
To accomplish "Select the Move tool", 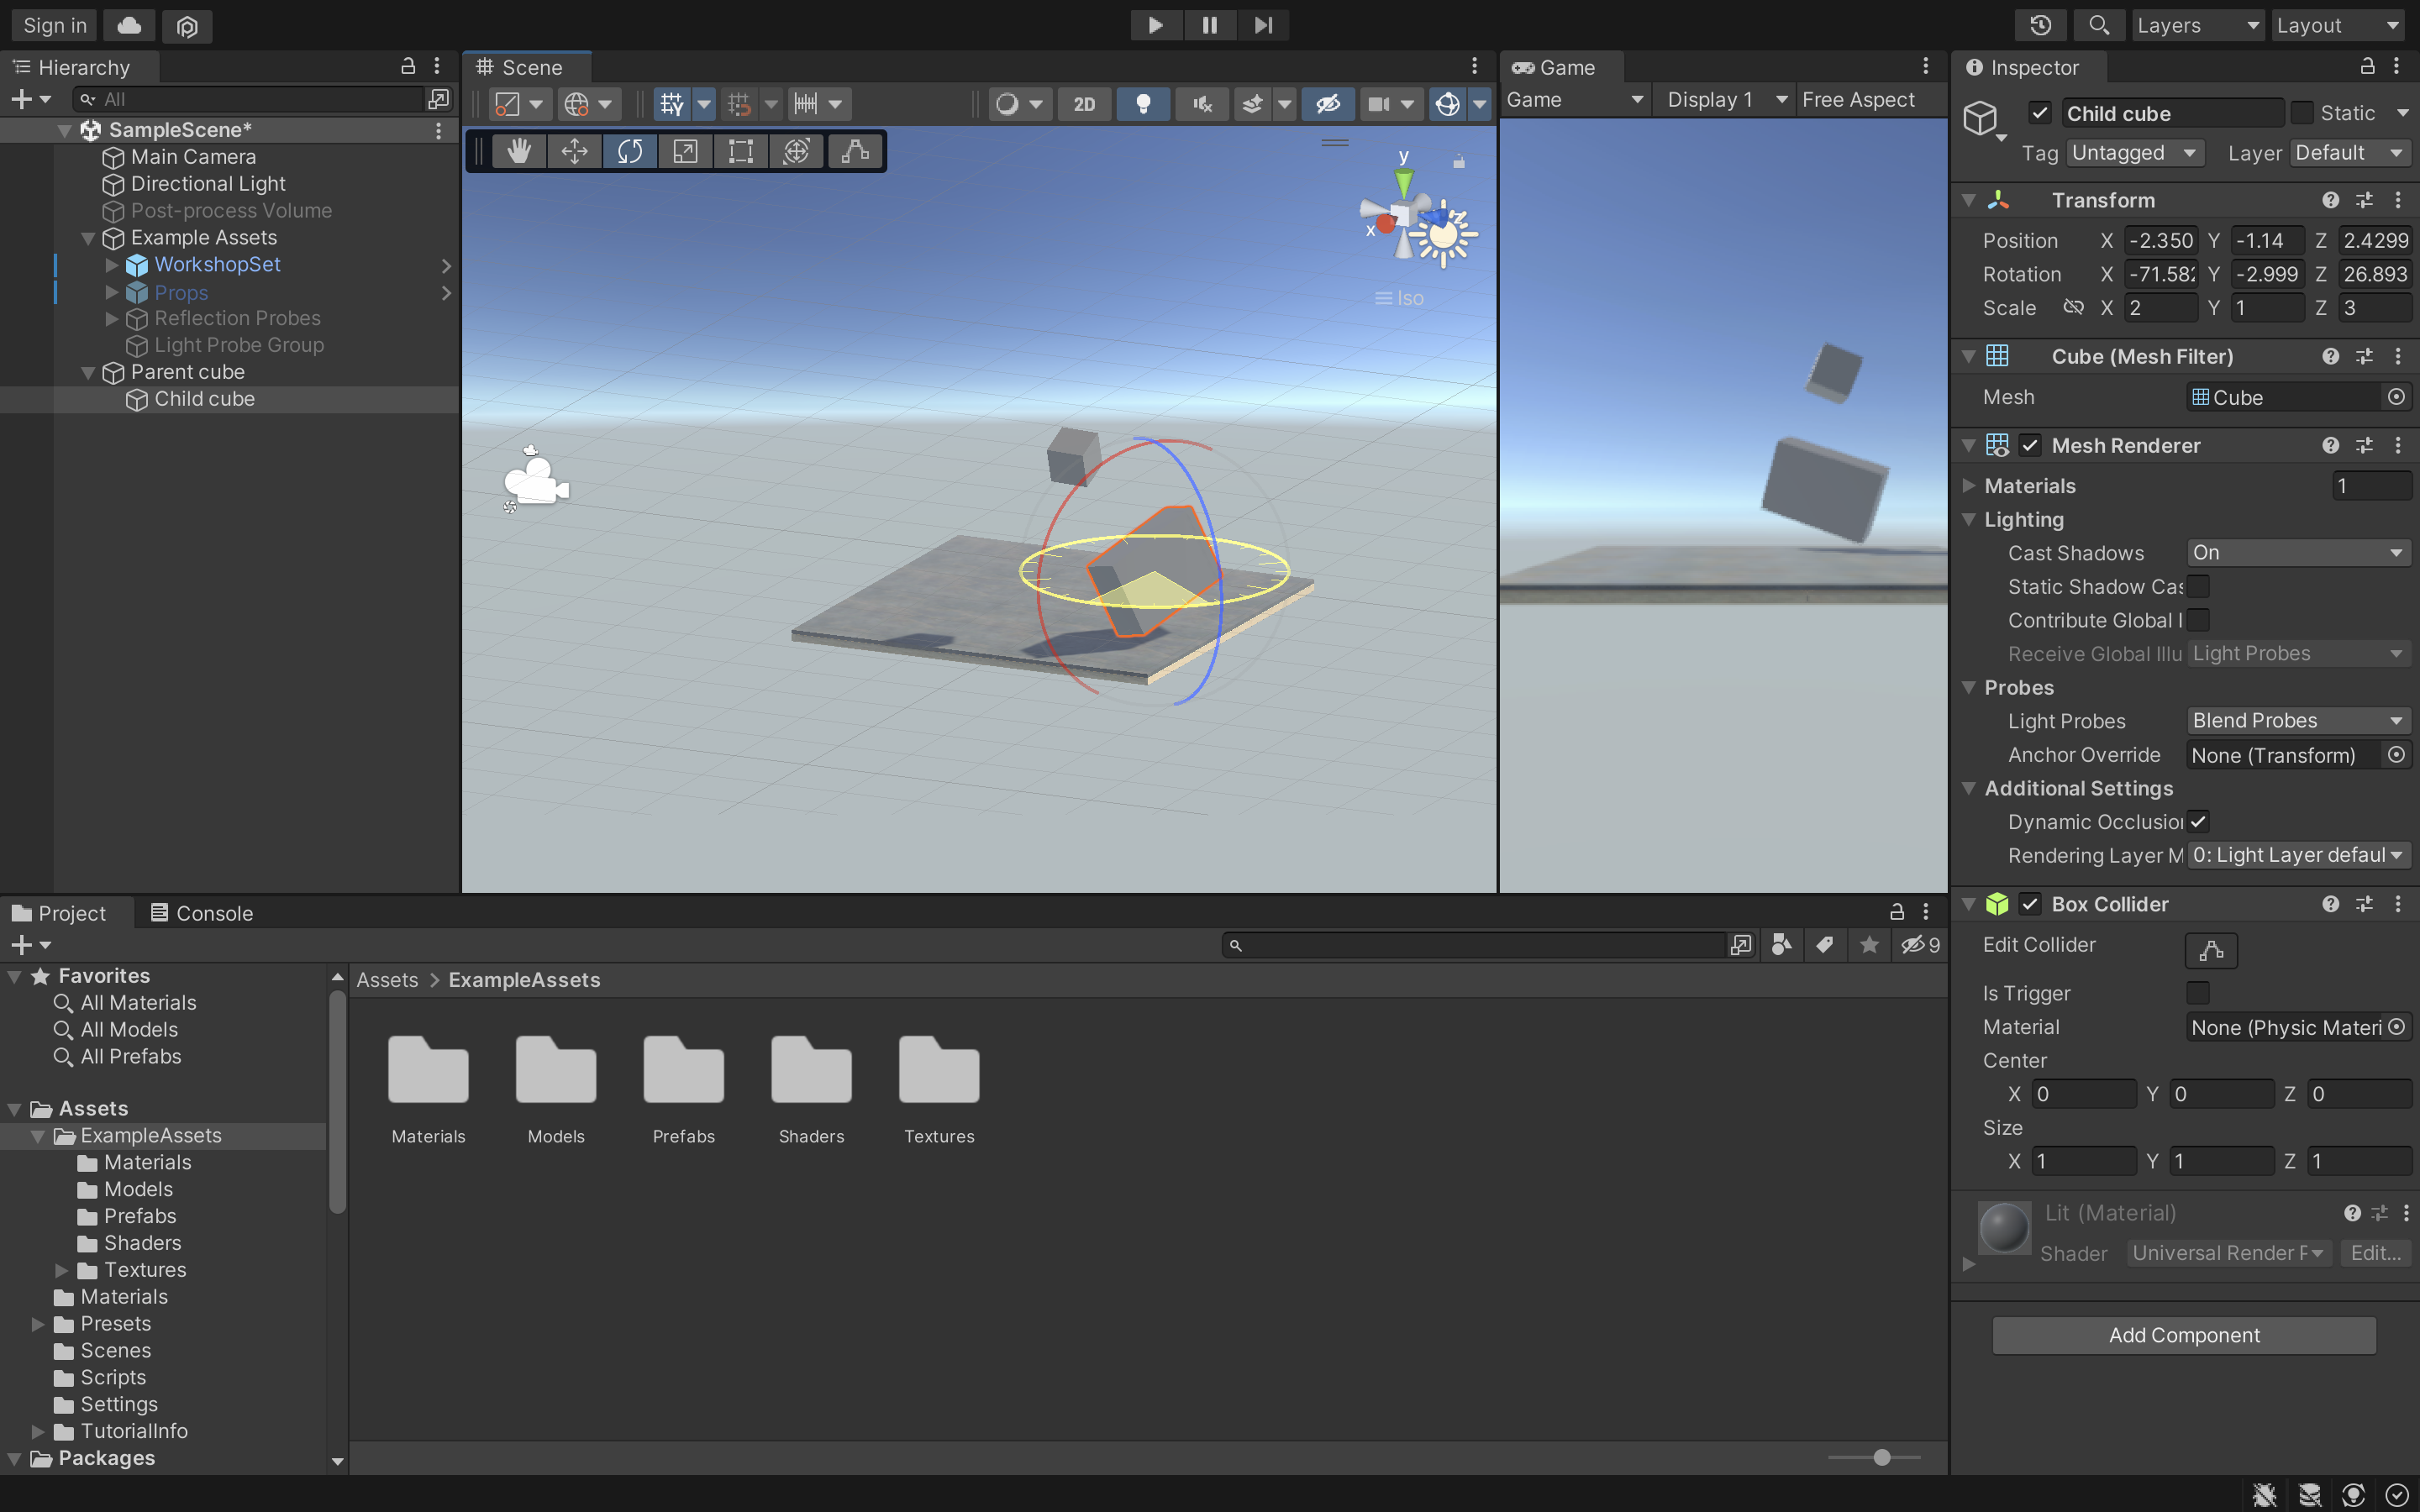I will click(x=574, y=151).
